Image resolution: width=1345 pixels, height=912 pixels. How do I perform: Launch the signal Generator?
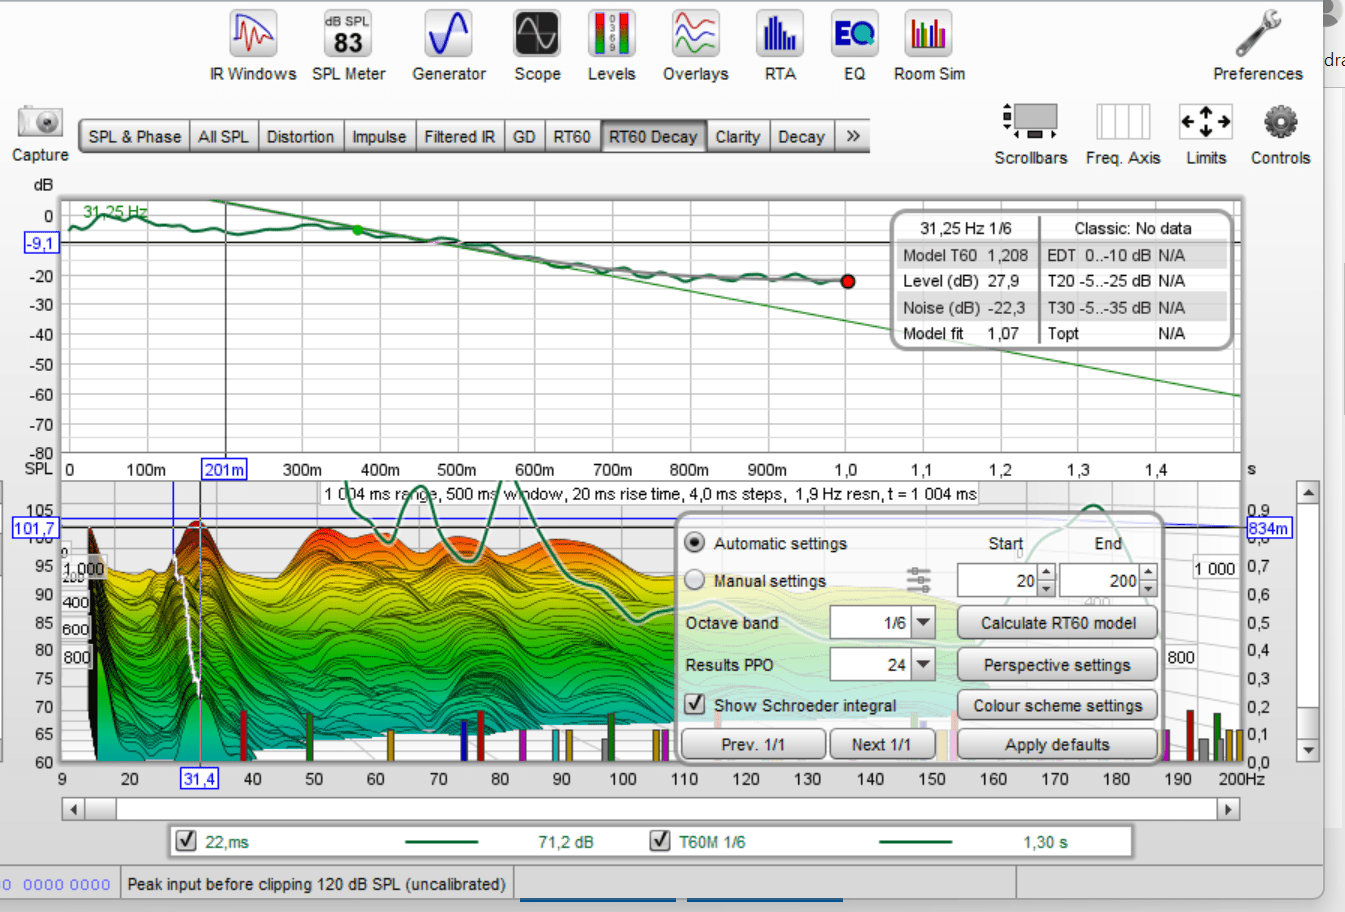click(x=449, y=45)
